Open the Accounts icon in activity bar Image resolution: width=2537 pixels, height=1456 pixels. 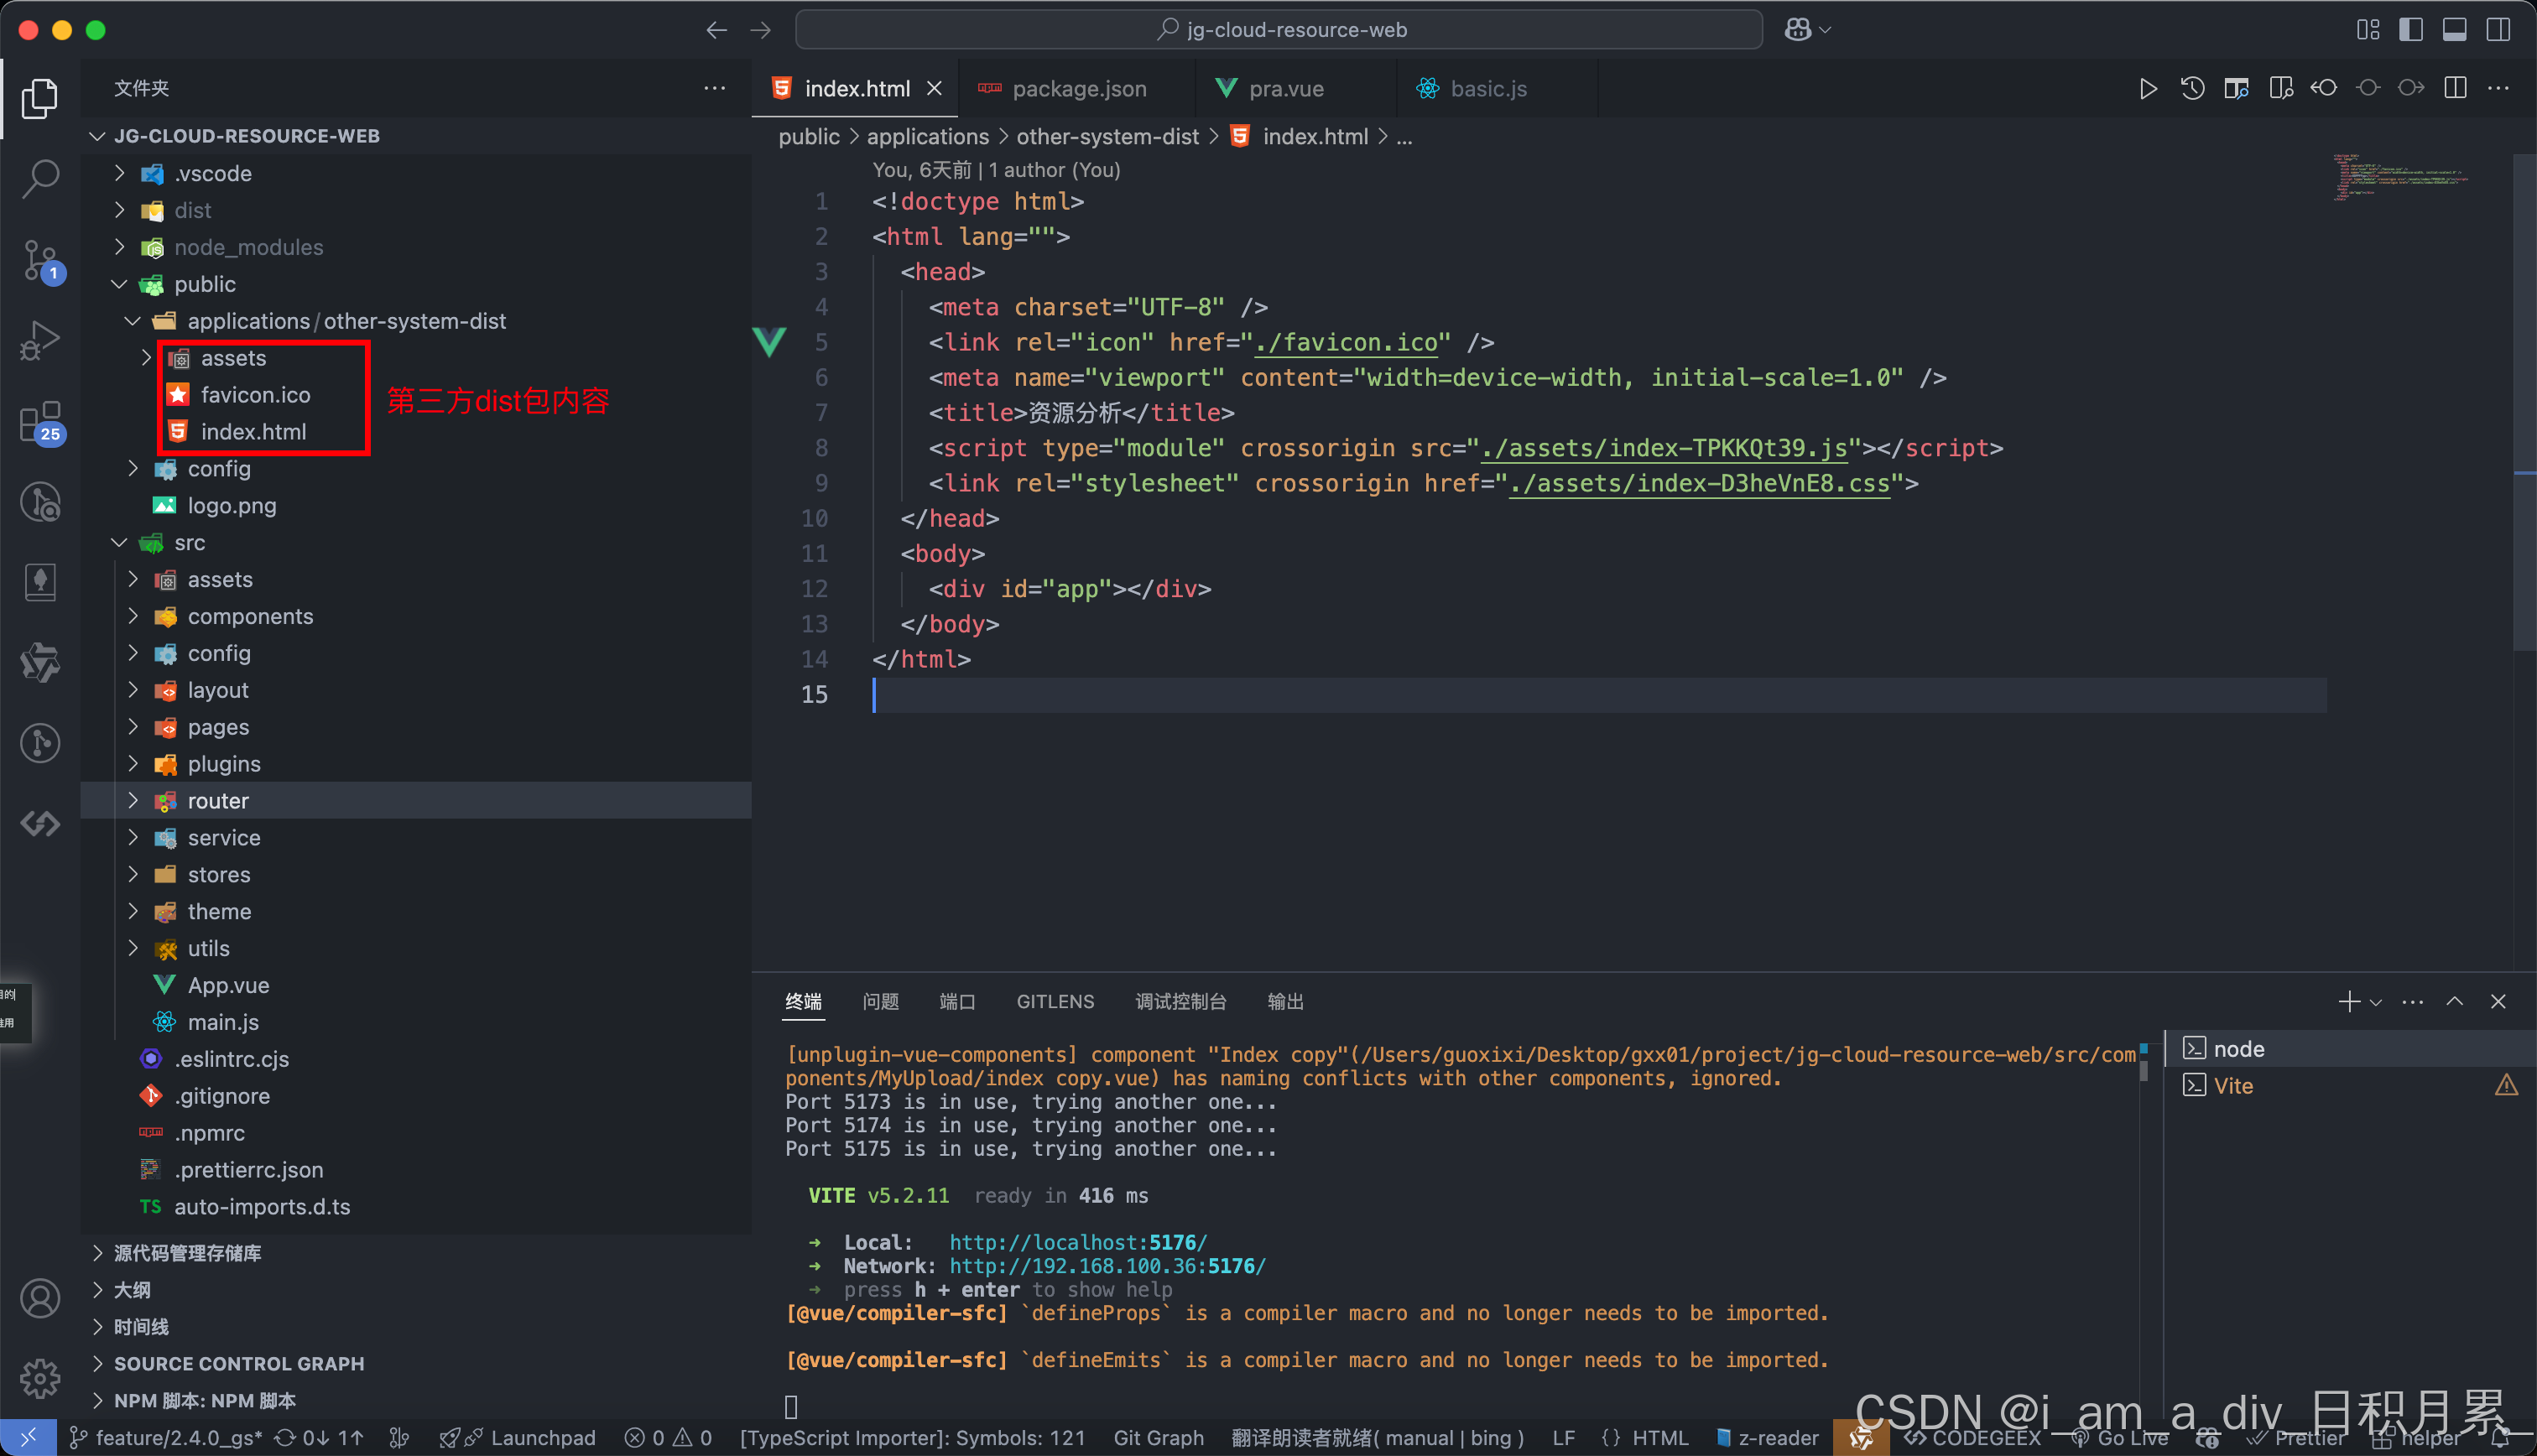[40, 1298]
